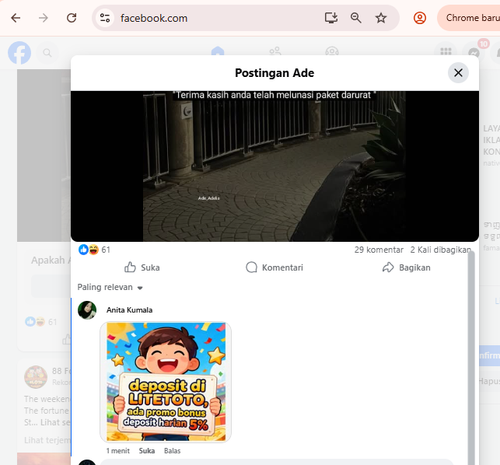This screenshot has height=465, width=500.
Task: Click the video in Ade's post
Action: (x=275, y=166)
